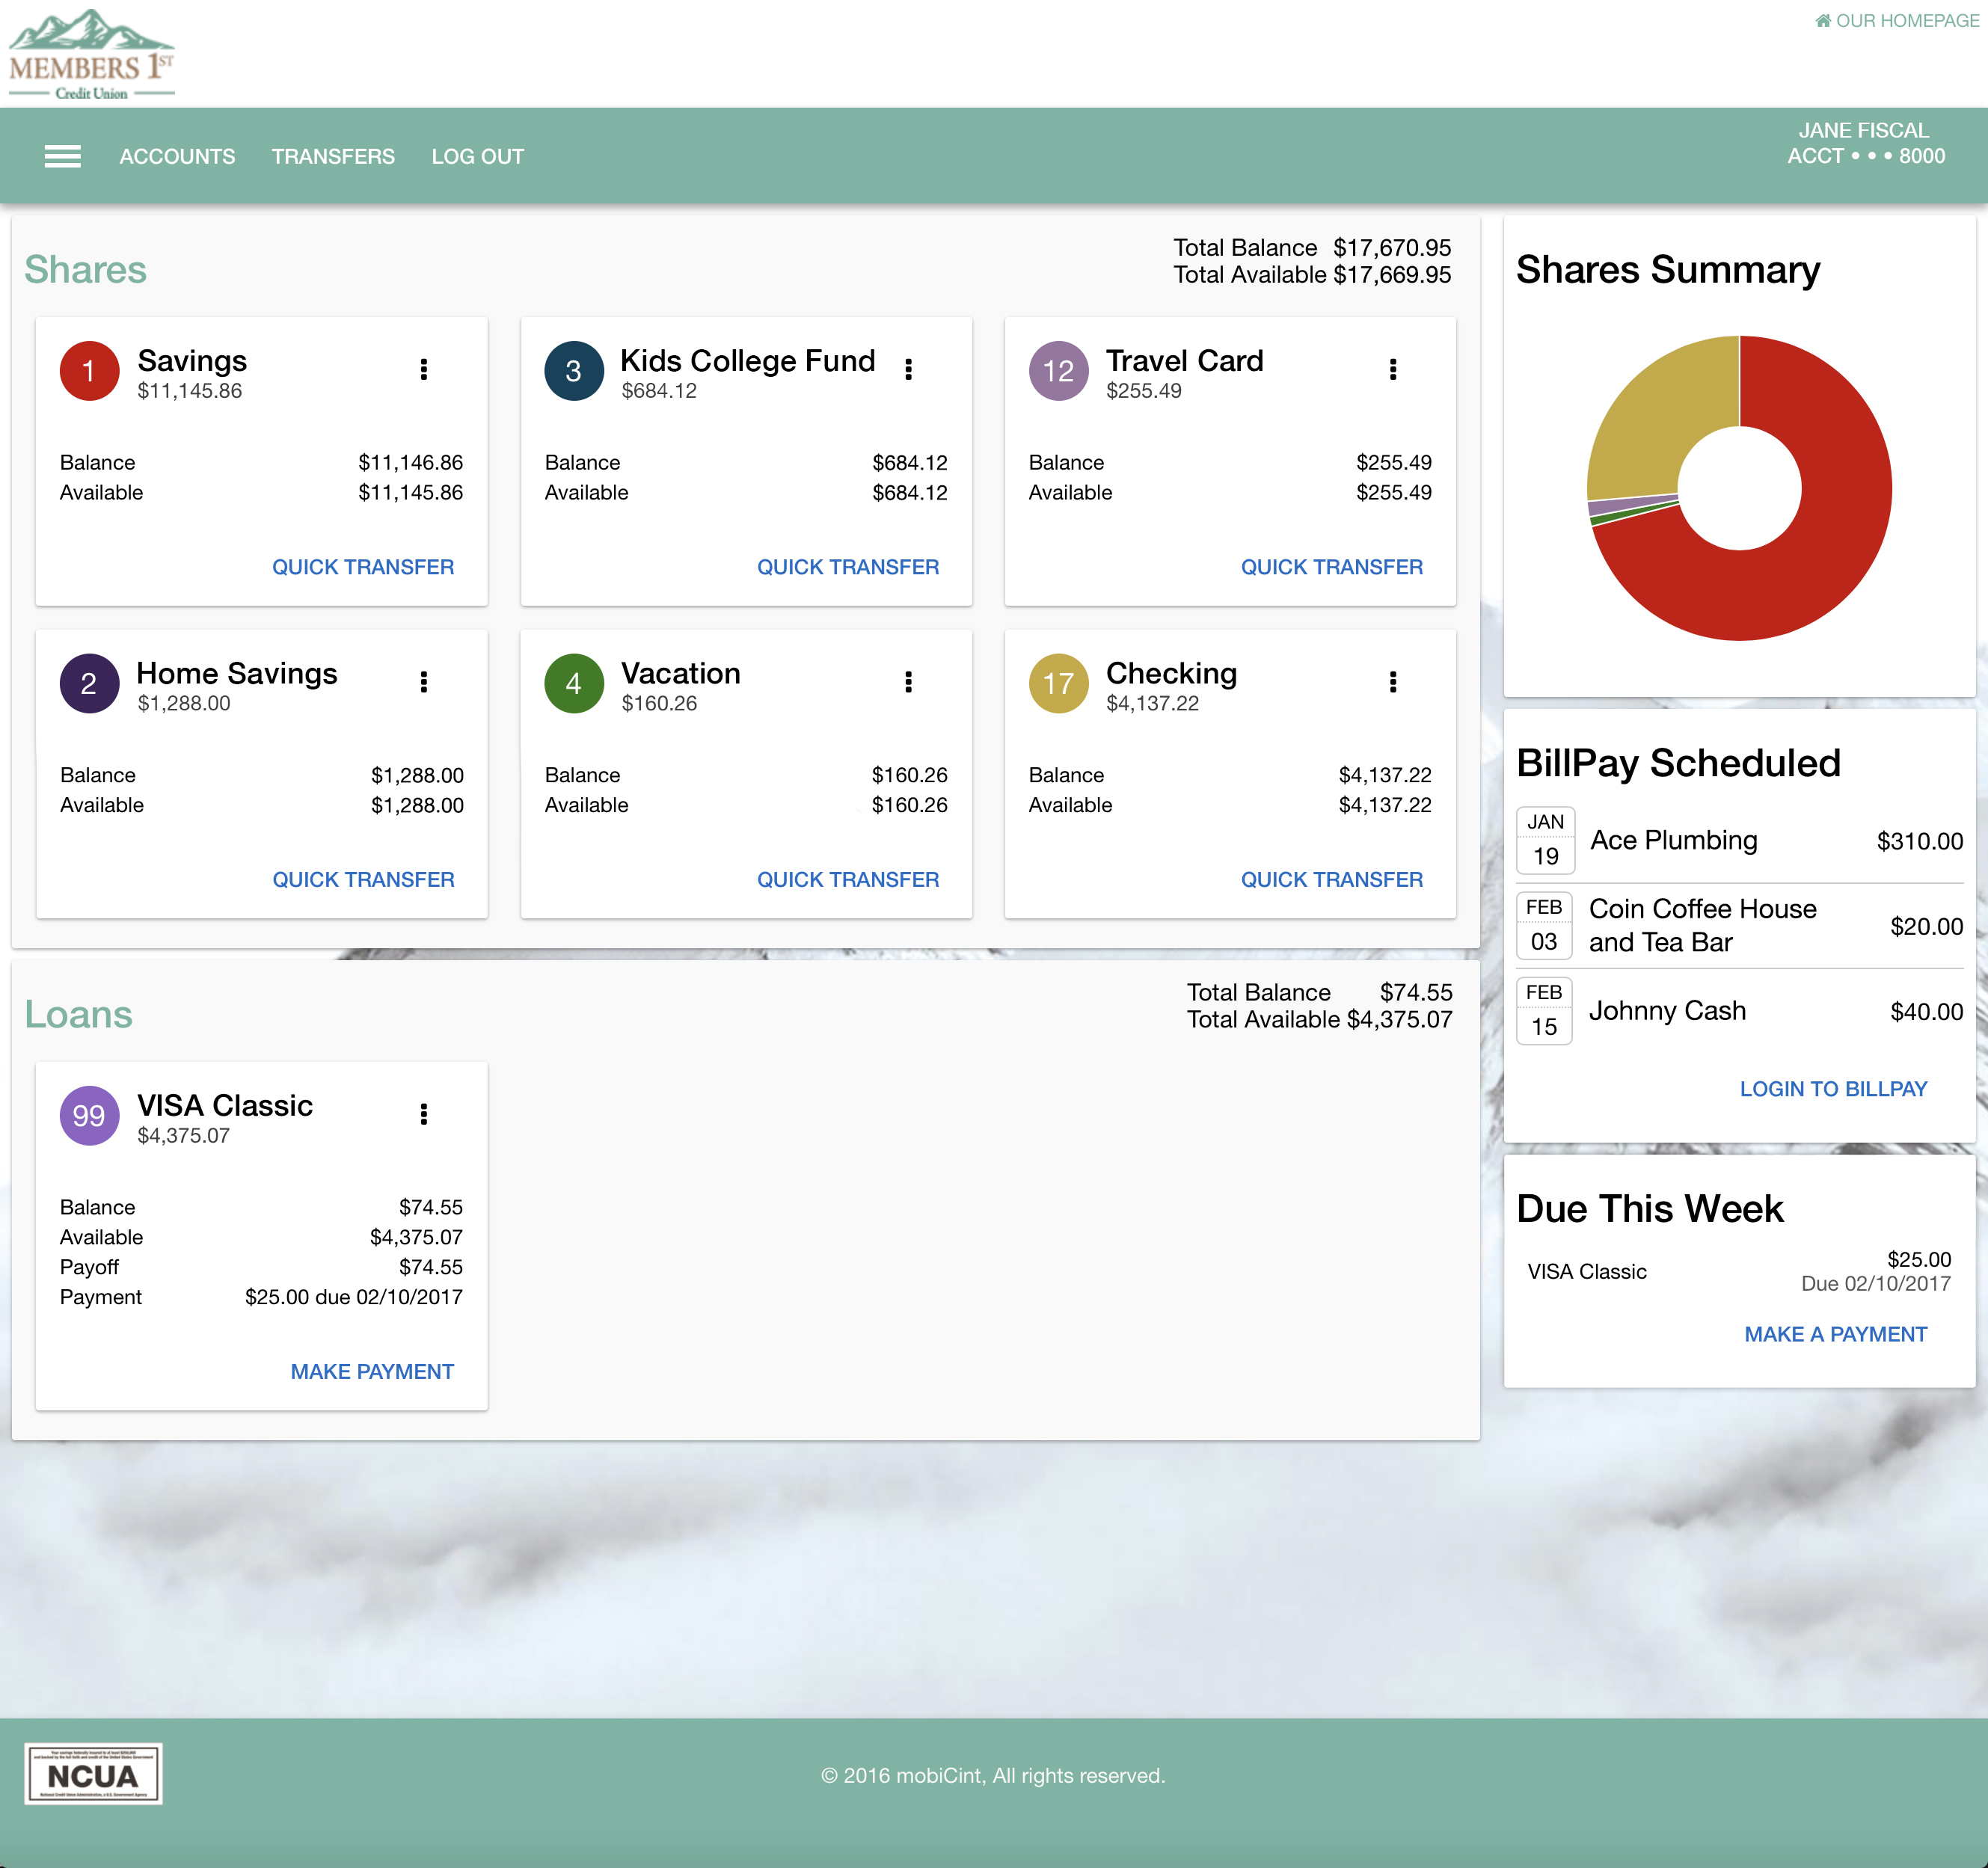Click the VISA Classic loan card title

[x=225, y=1106]
